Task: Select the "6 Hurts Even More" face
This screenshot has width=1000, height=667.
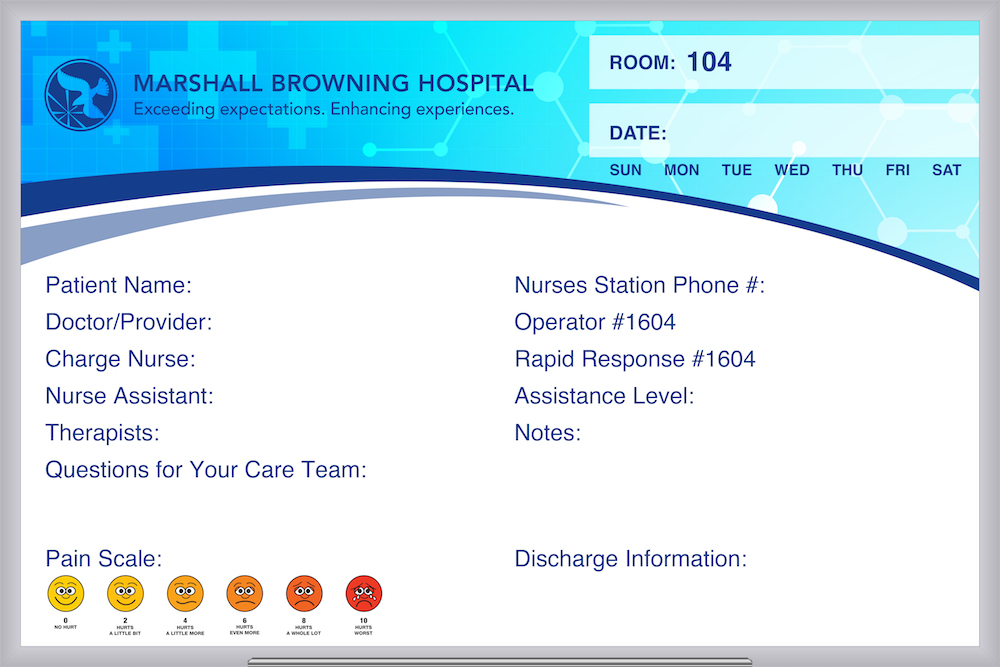Action: (x=244, y=591)
